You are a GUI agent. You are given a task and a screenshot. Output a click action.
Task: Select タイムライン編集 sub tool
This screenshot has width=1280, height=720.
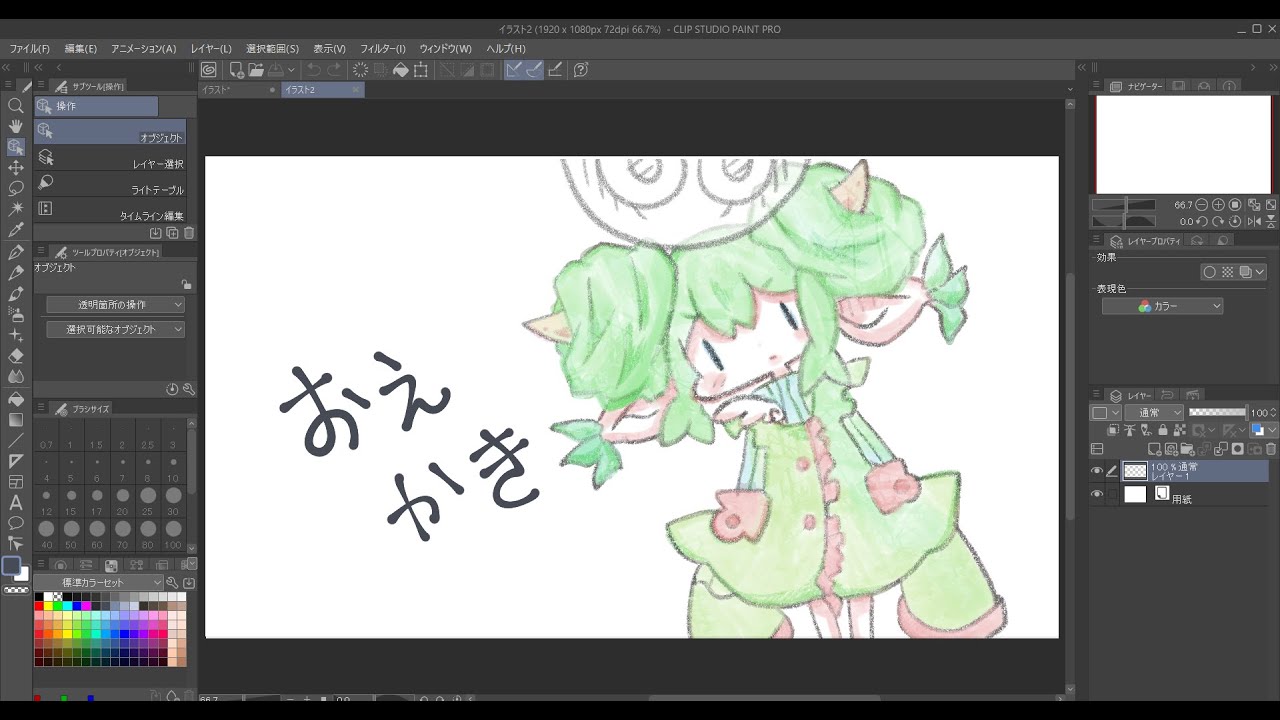(x=110, y=210)
